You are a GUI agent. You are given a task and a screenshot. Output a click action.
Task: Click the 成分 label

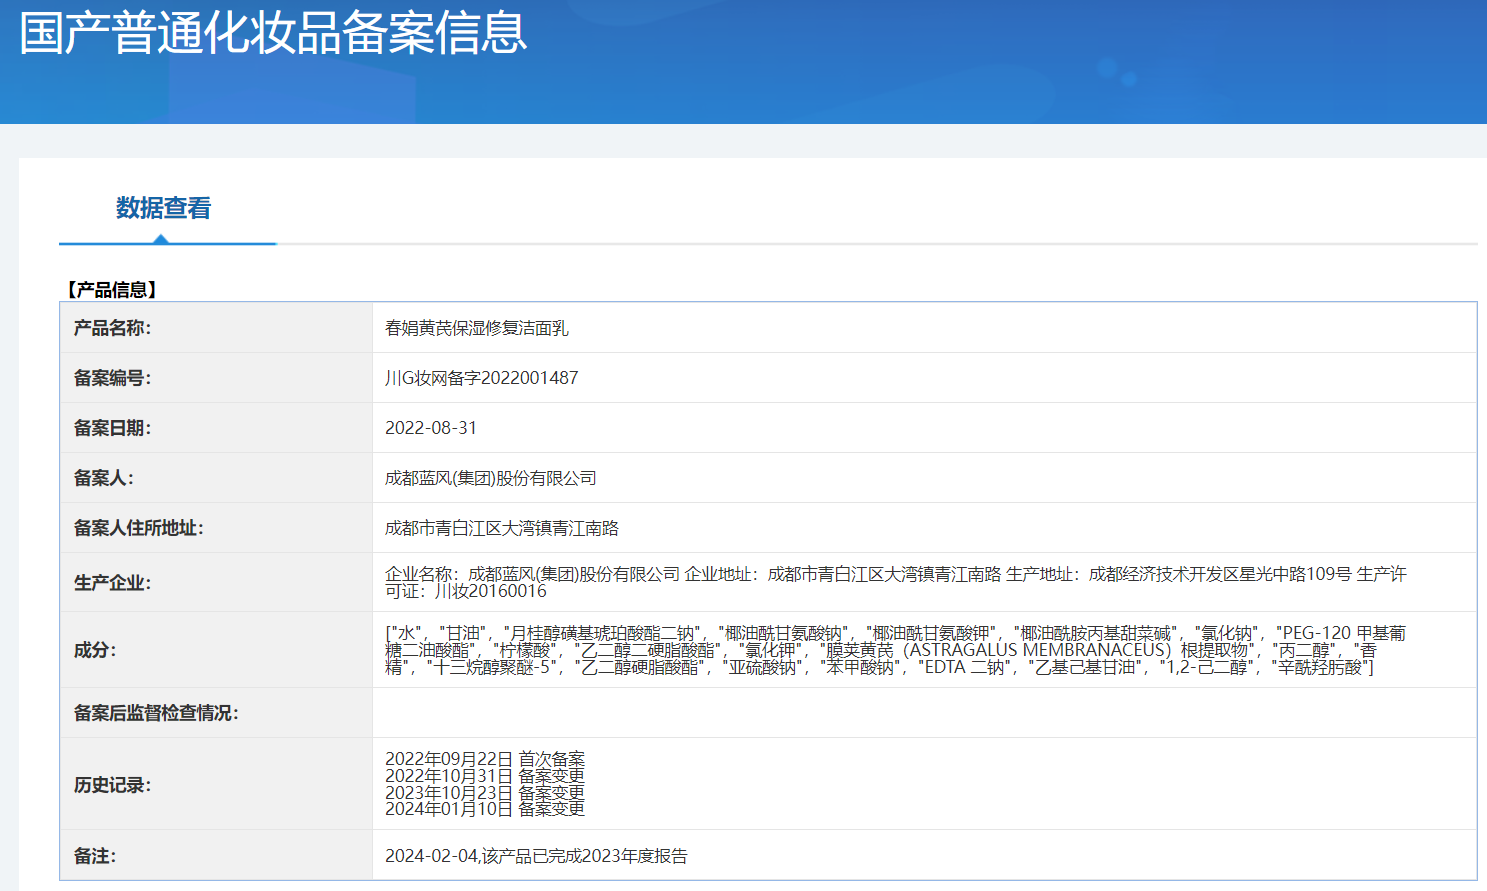pyautogui.click(x=95, y=650)
